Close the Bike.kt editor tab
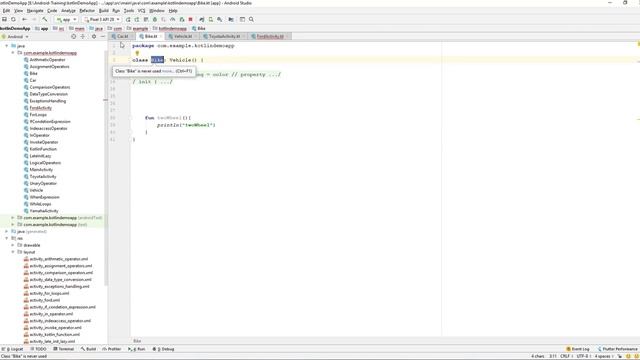This screenshot has width=640, height=360. coord(161,36)
